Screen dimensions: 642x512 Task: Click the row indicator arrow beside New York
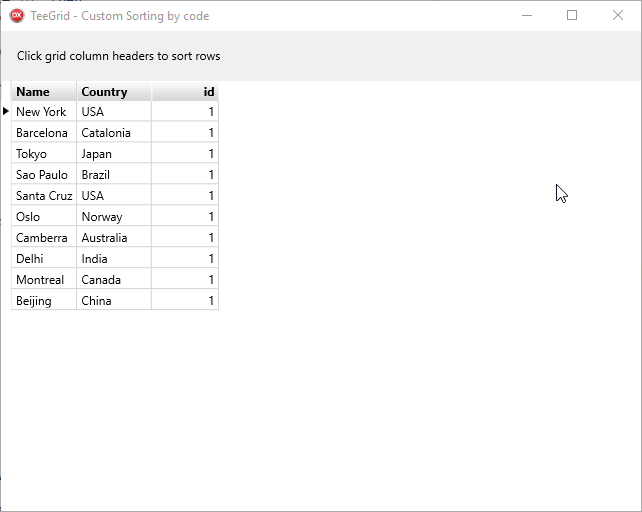[6, 111]
